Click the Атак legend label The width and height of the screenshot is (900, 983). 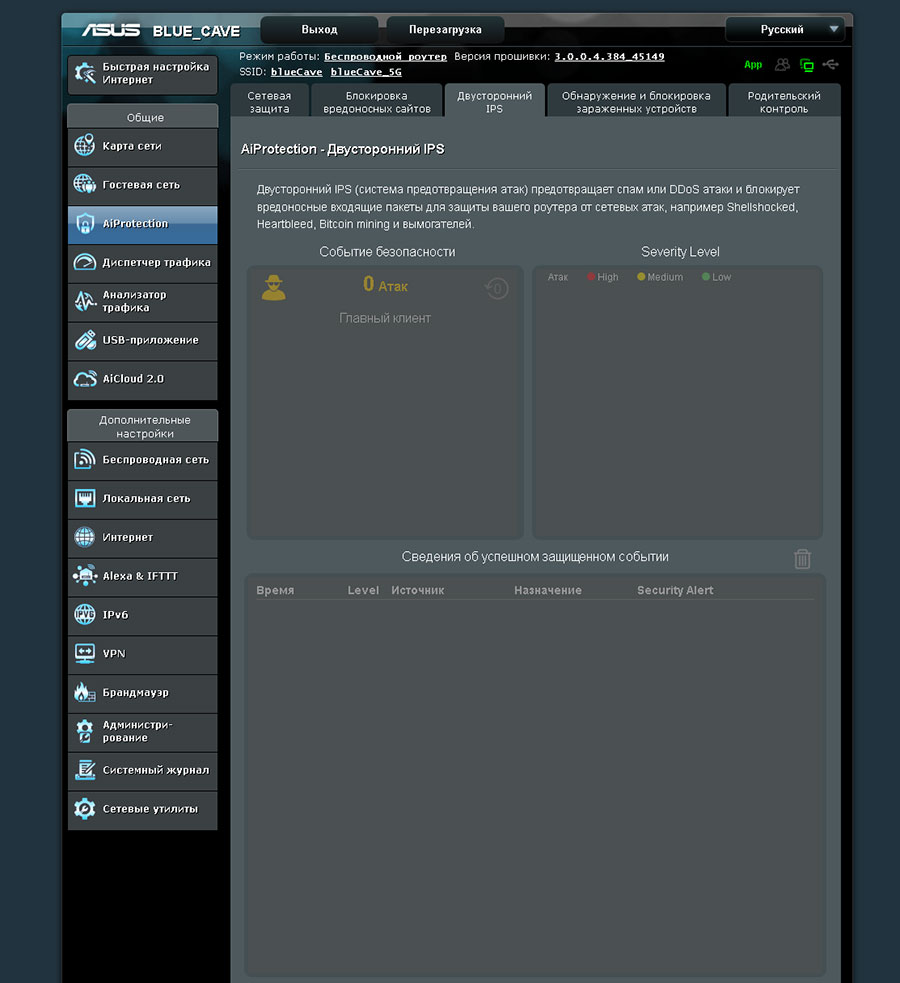tap(558, 277)
